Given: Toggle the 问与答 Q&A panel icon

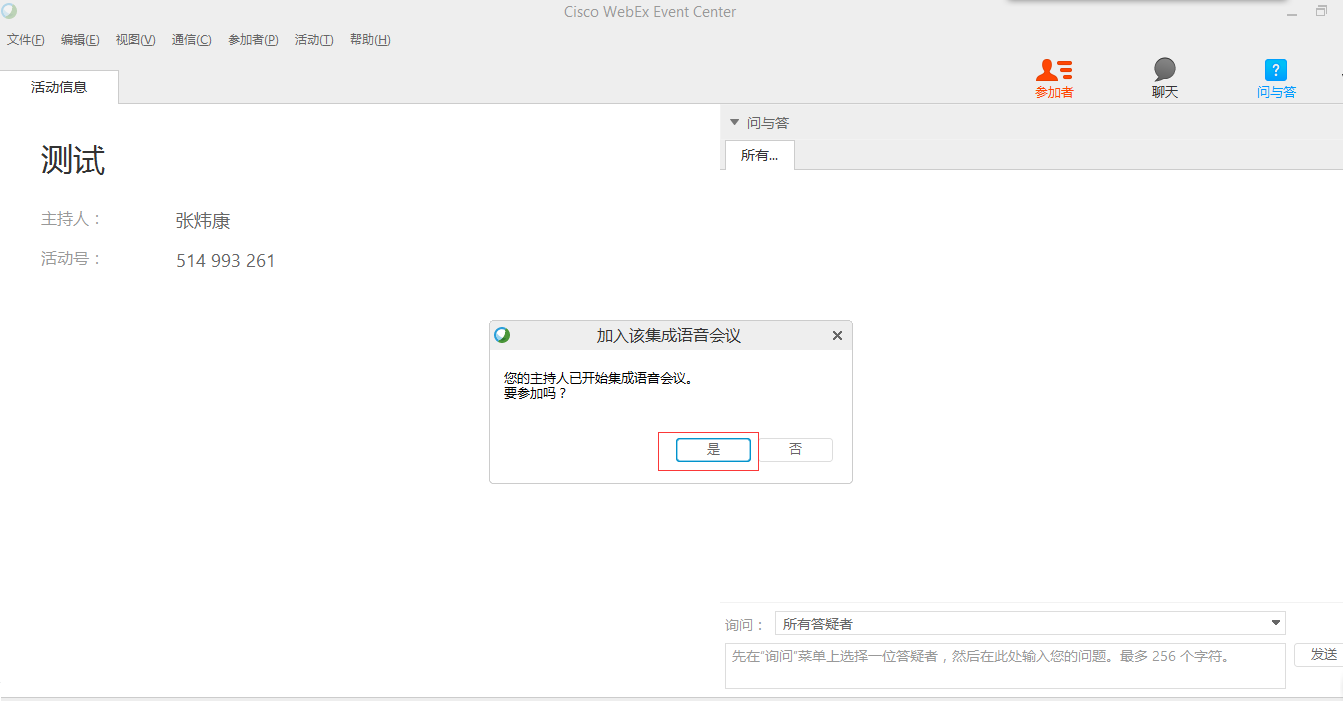Looking at the screenshot, I should point(1276,78).
